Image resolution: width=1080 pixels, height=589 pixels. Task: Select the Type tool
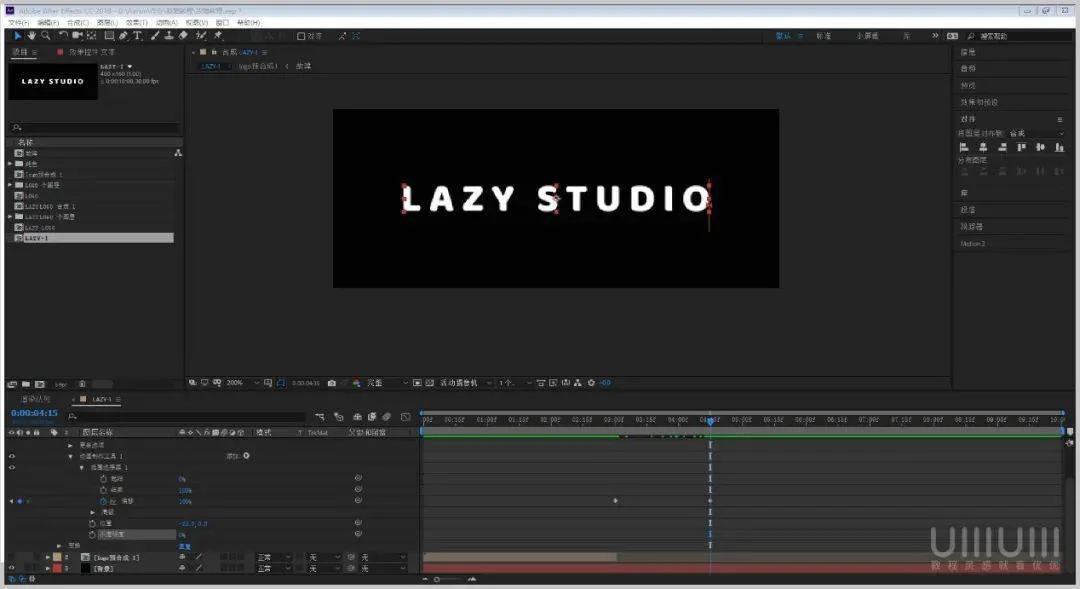[x=137, y=36]
